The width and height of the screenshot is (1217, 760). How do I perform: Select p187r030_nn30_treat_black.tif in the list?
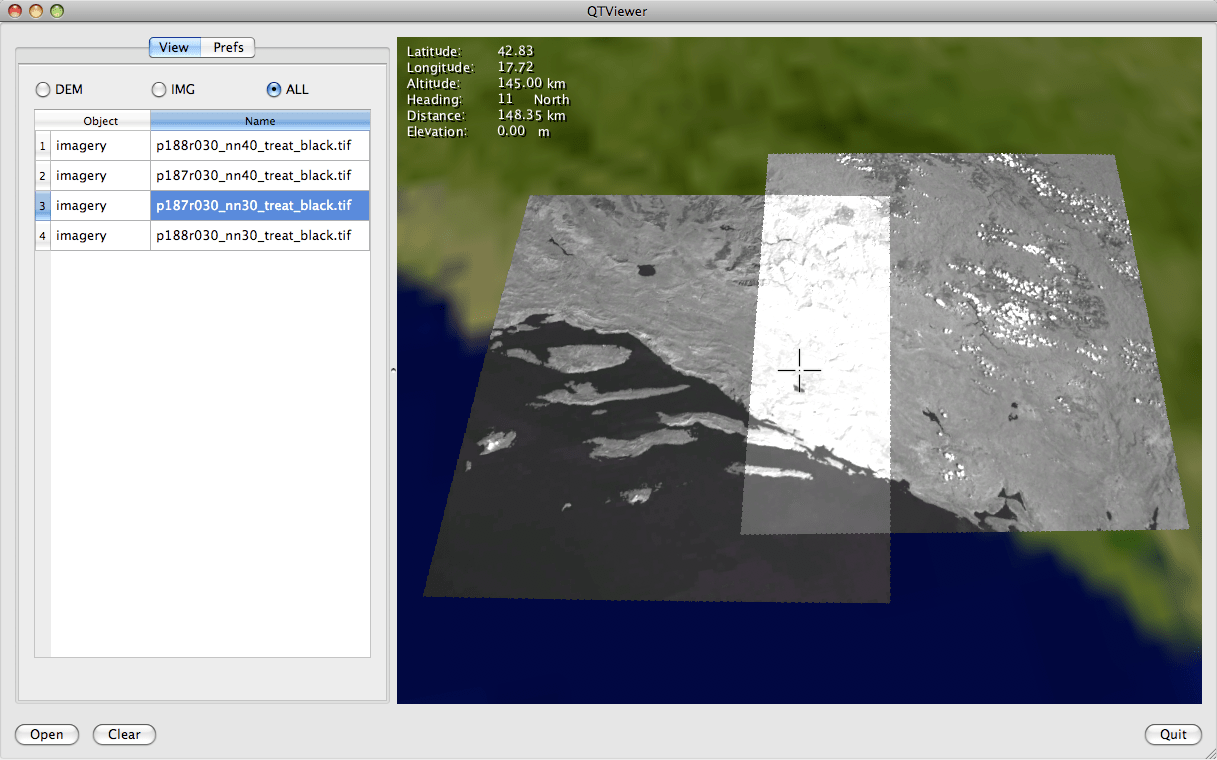click(x=260, y=205)
